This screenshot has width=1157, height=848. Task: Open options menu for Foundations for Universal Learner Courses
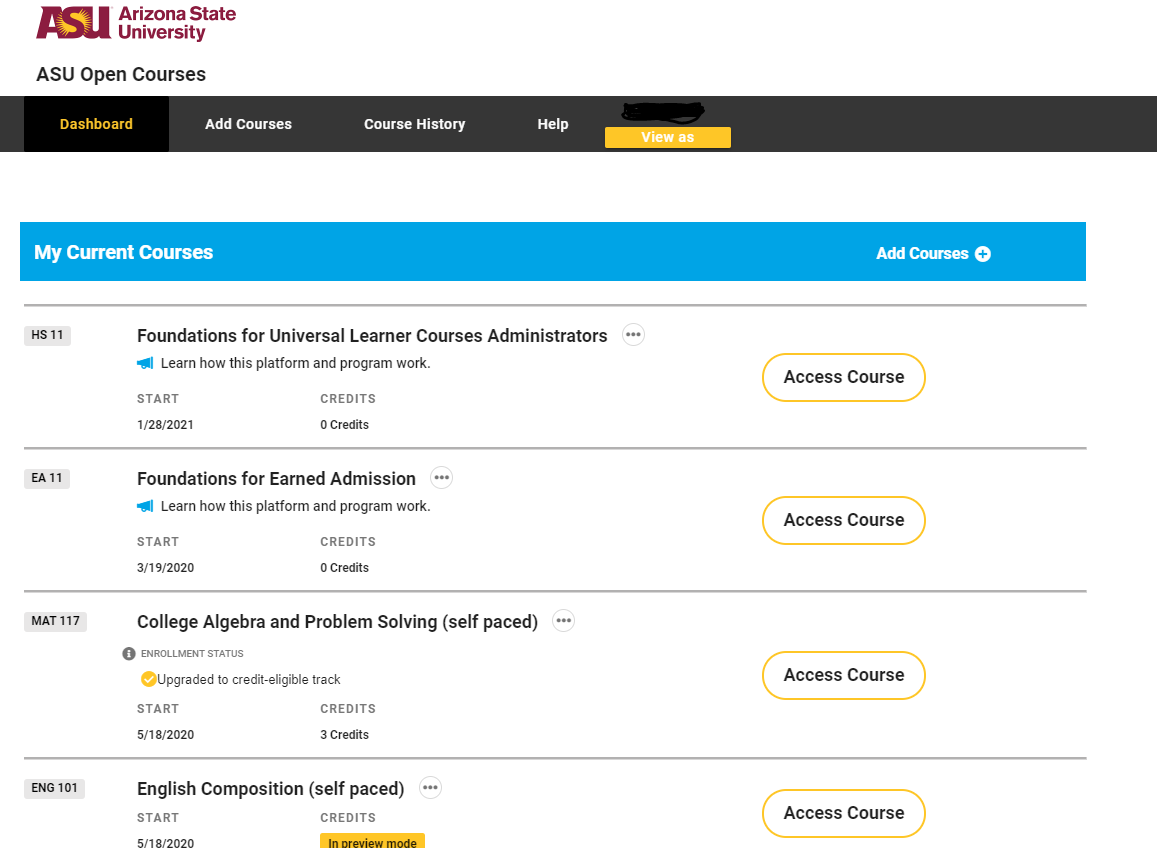point(633,335)
